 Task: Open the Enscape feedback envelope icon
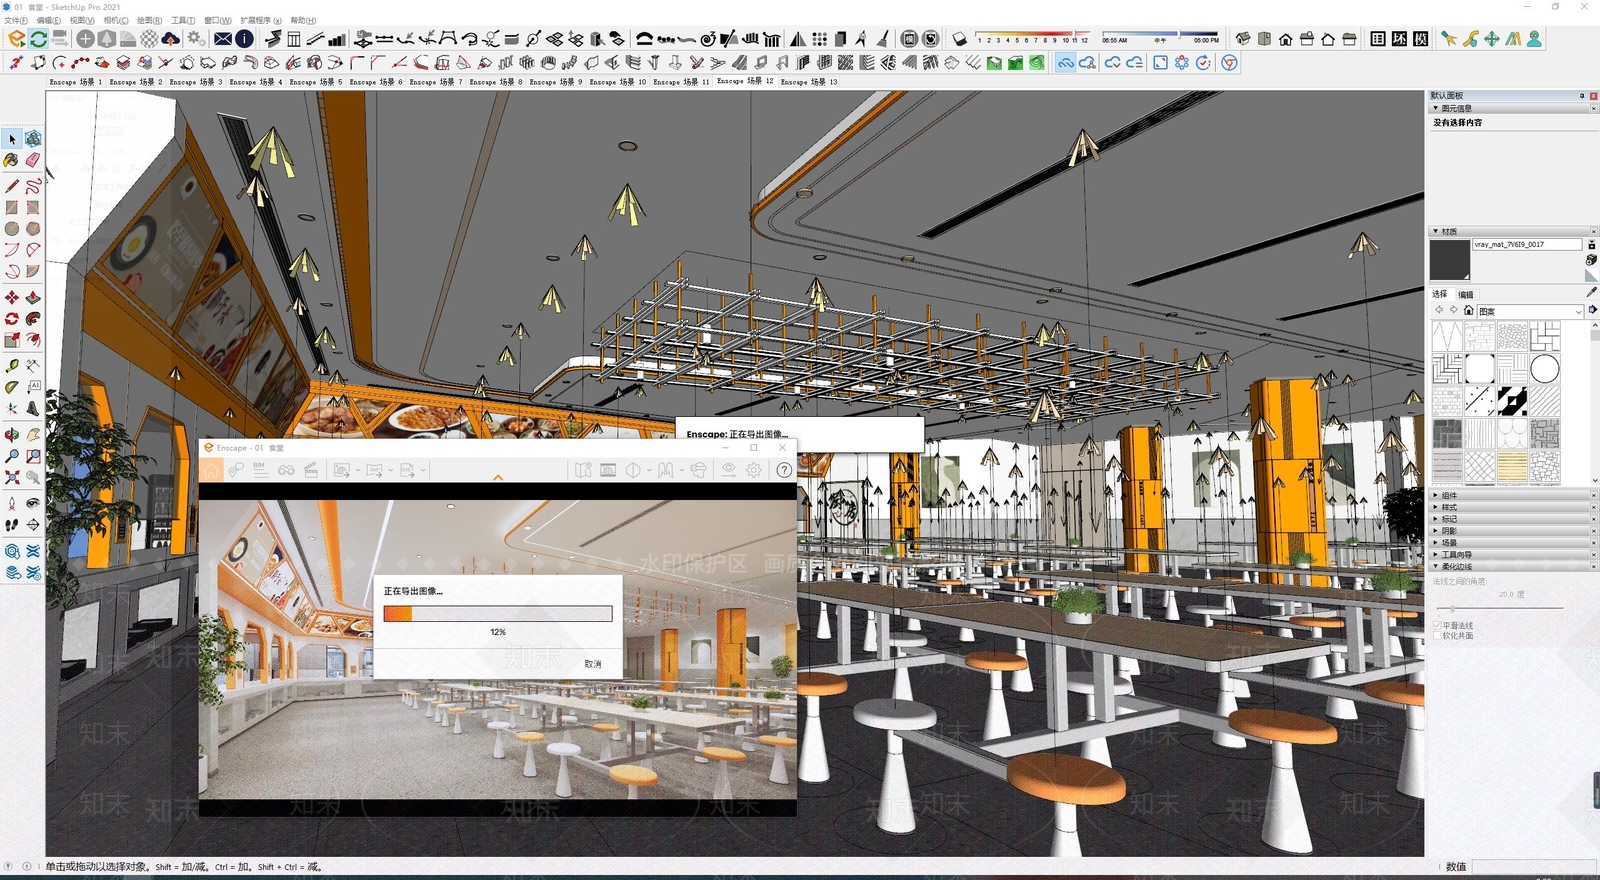coord(223,39)
